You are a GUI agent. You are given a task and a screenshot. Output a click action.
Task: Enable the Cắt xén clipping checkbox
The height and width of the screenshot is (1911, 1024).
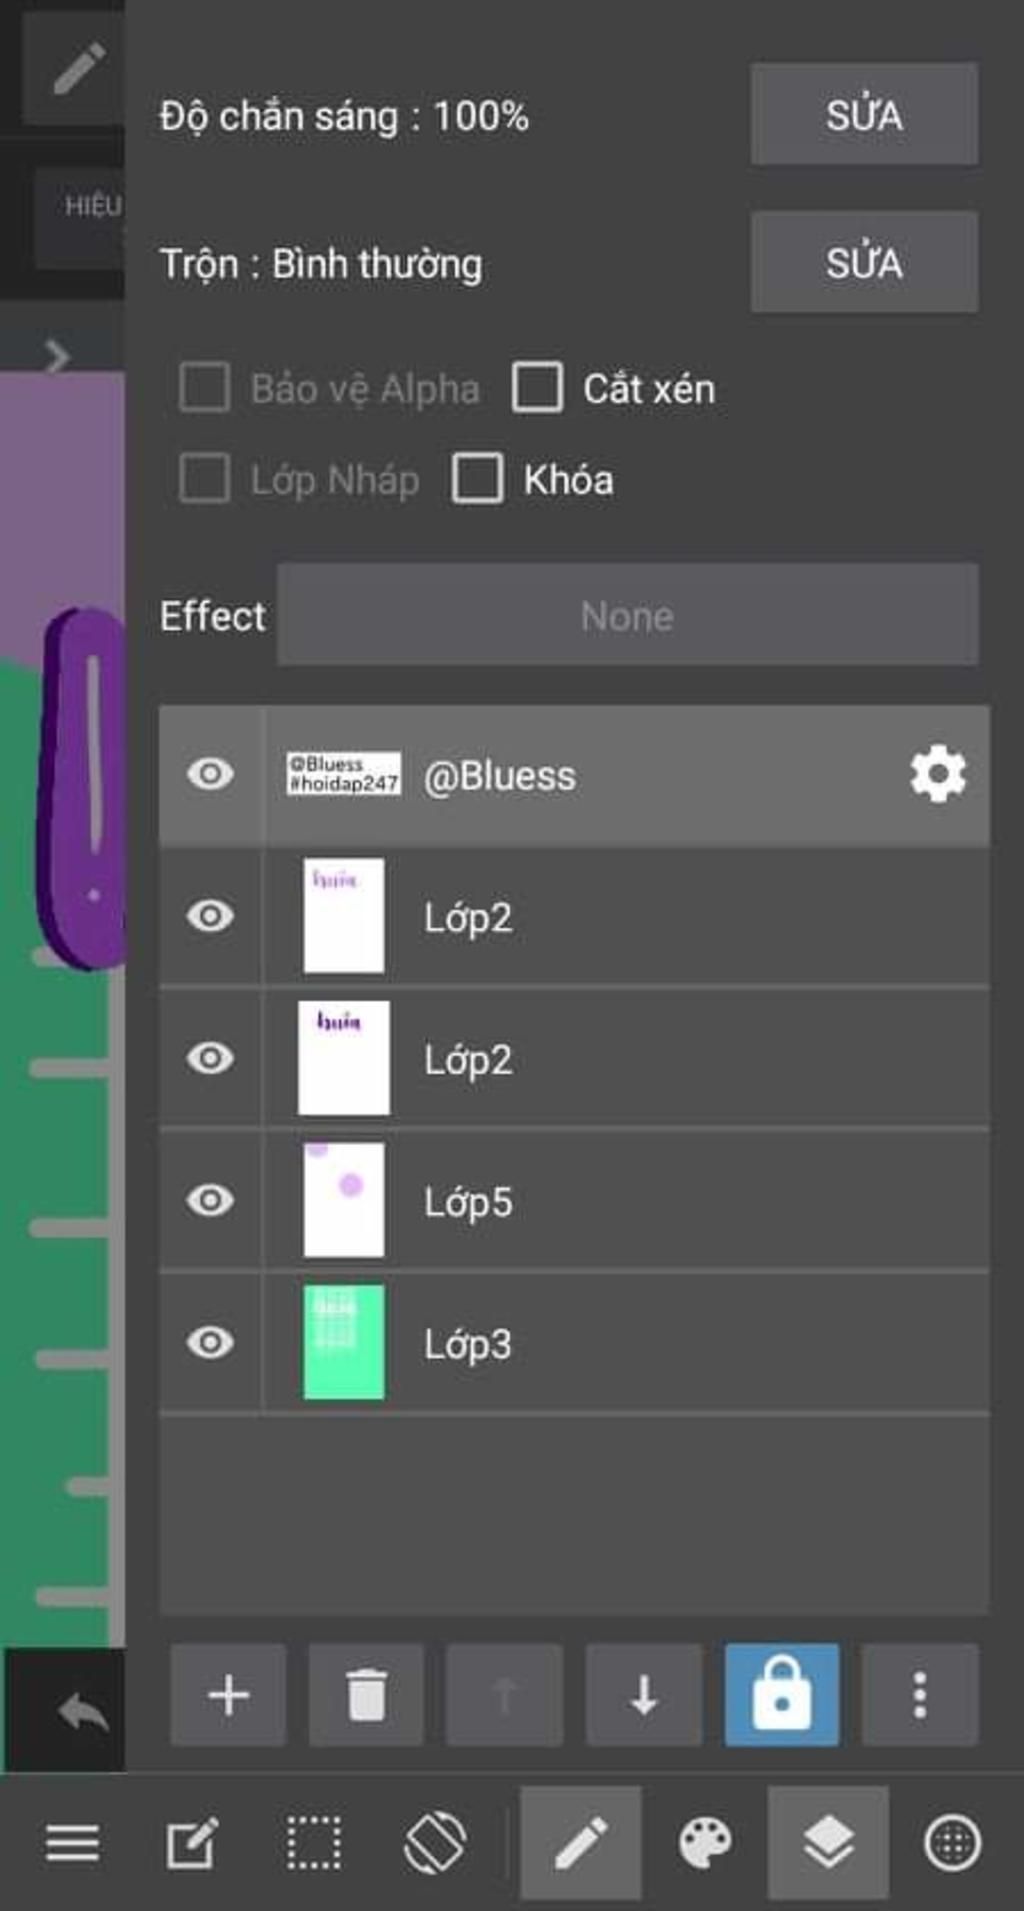[x=537, y=388]
